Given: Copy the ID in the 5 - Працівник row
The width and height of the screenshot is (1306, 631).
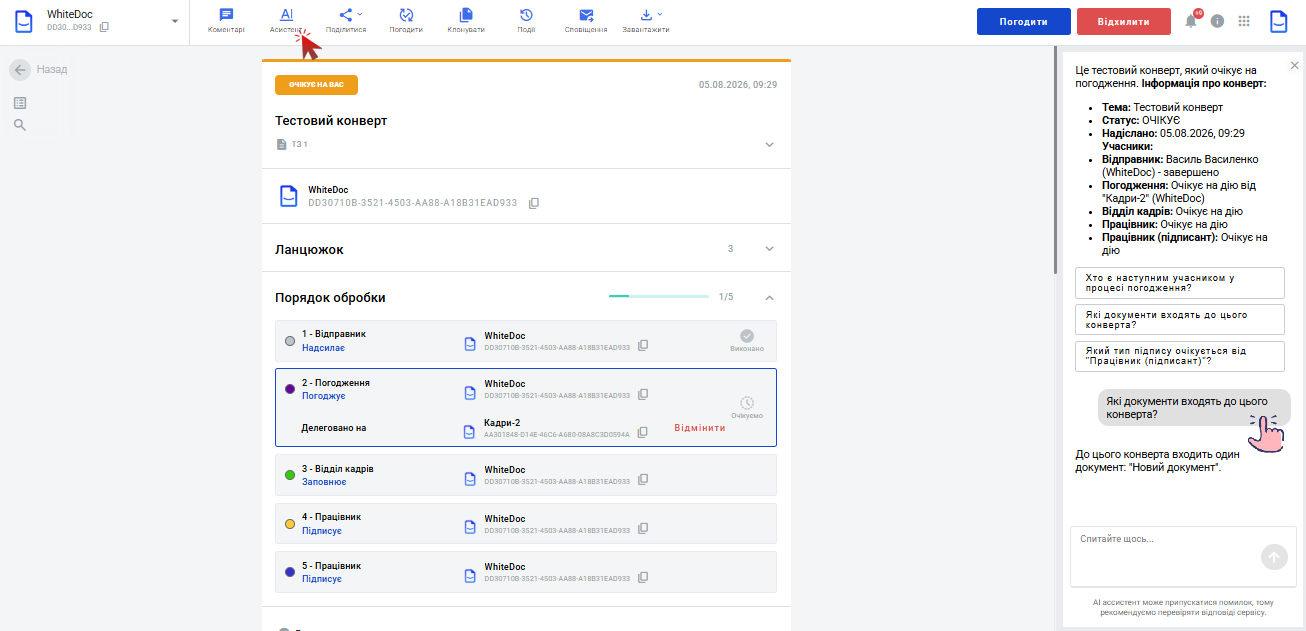Looking at the screenshot, I should pos(643,577).
